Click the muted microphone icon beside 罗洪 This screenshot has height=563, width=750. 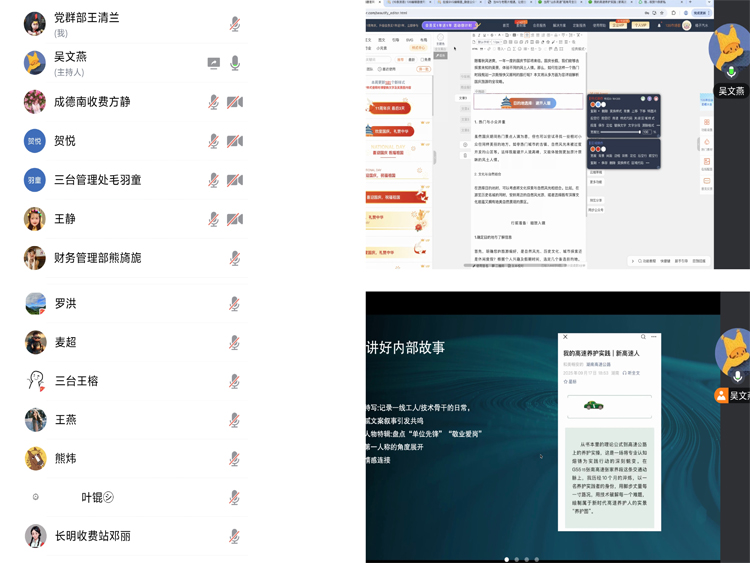[235, 304]
